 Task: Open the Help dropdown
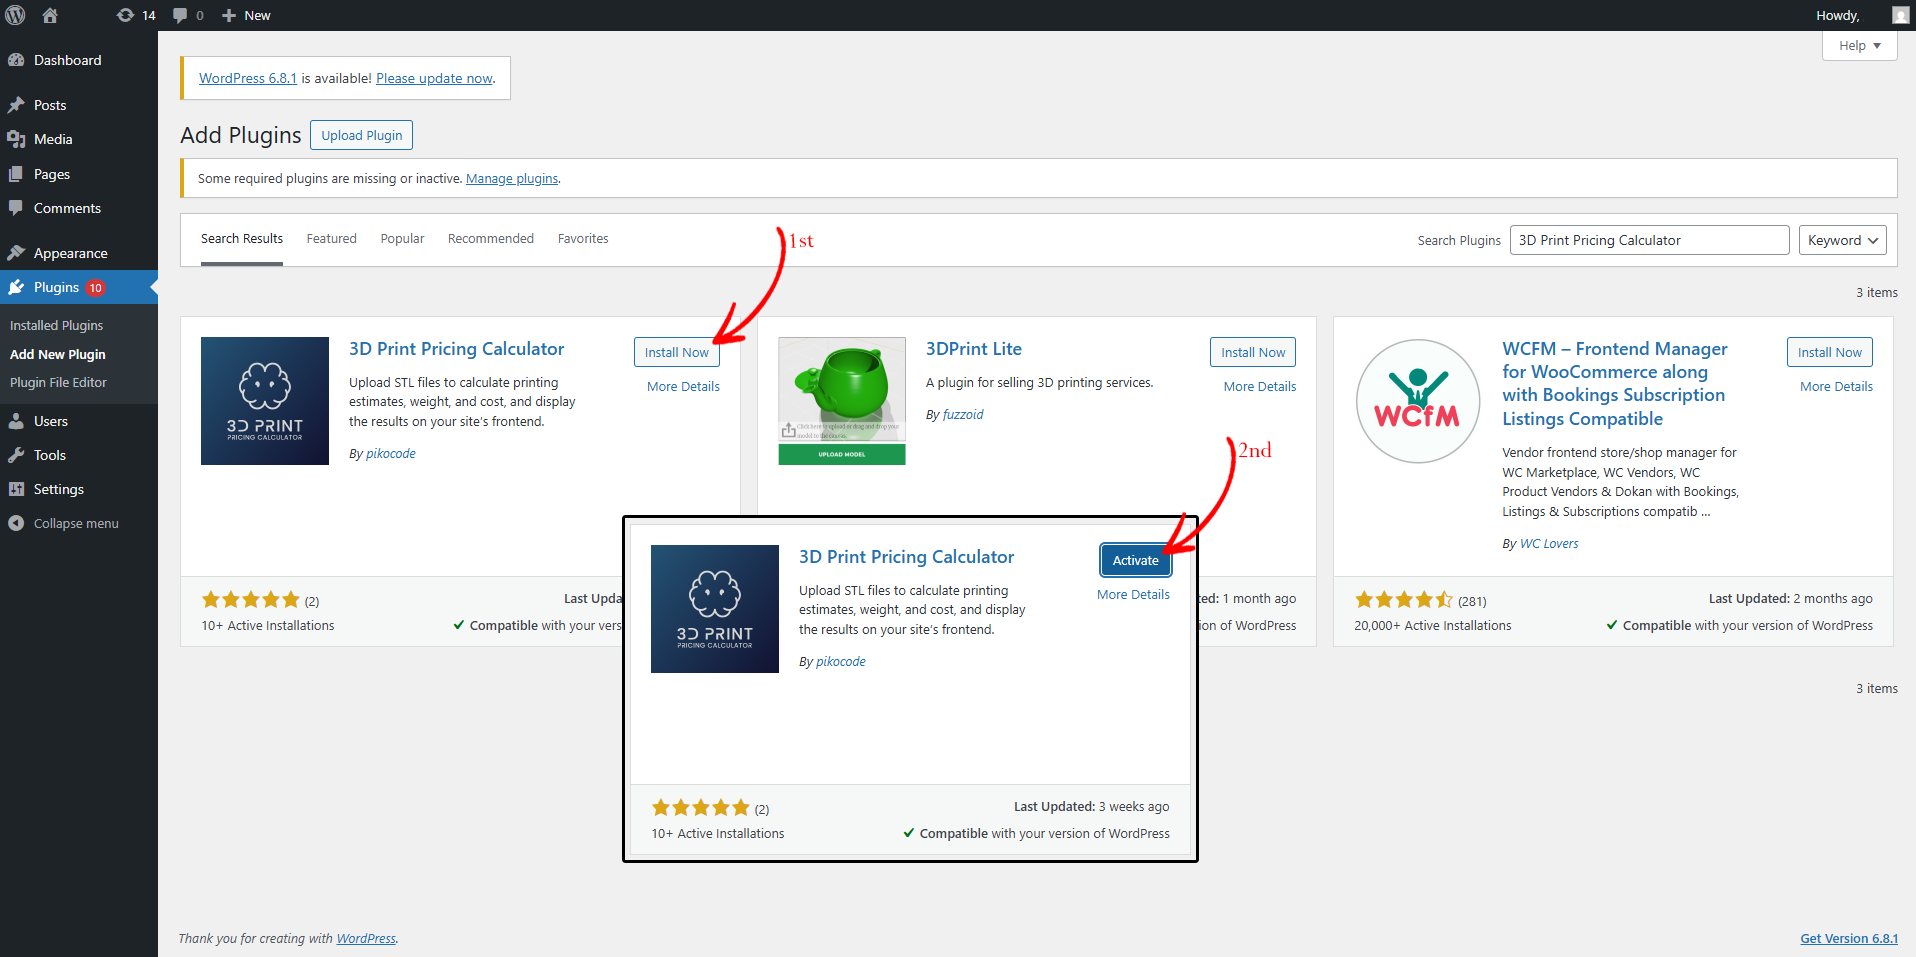click(1859, 46)
